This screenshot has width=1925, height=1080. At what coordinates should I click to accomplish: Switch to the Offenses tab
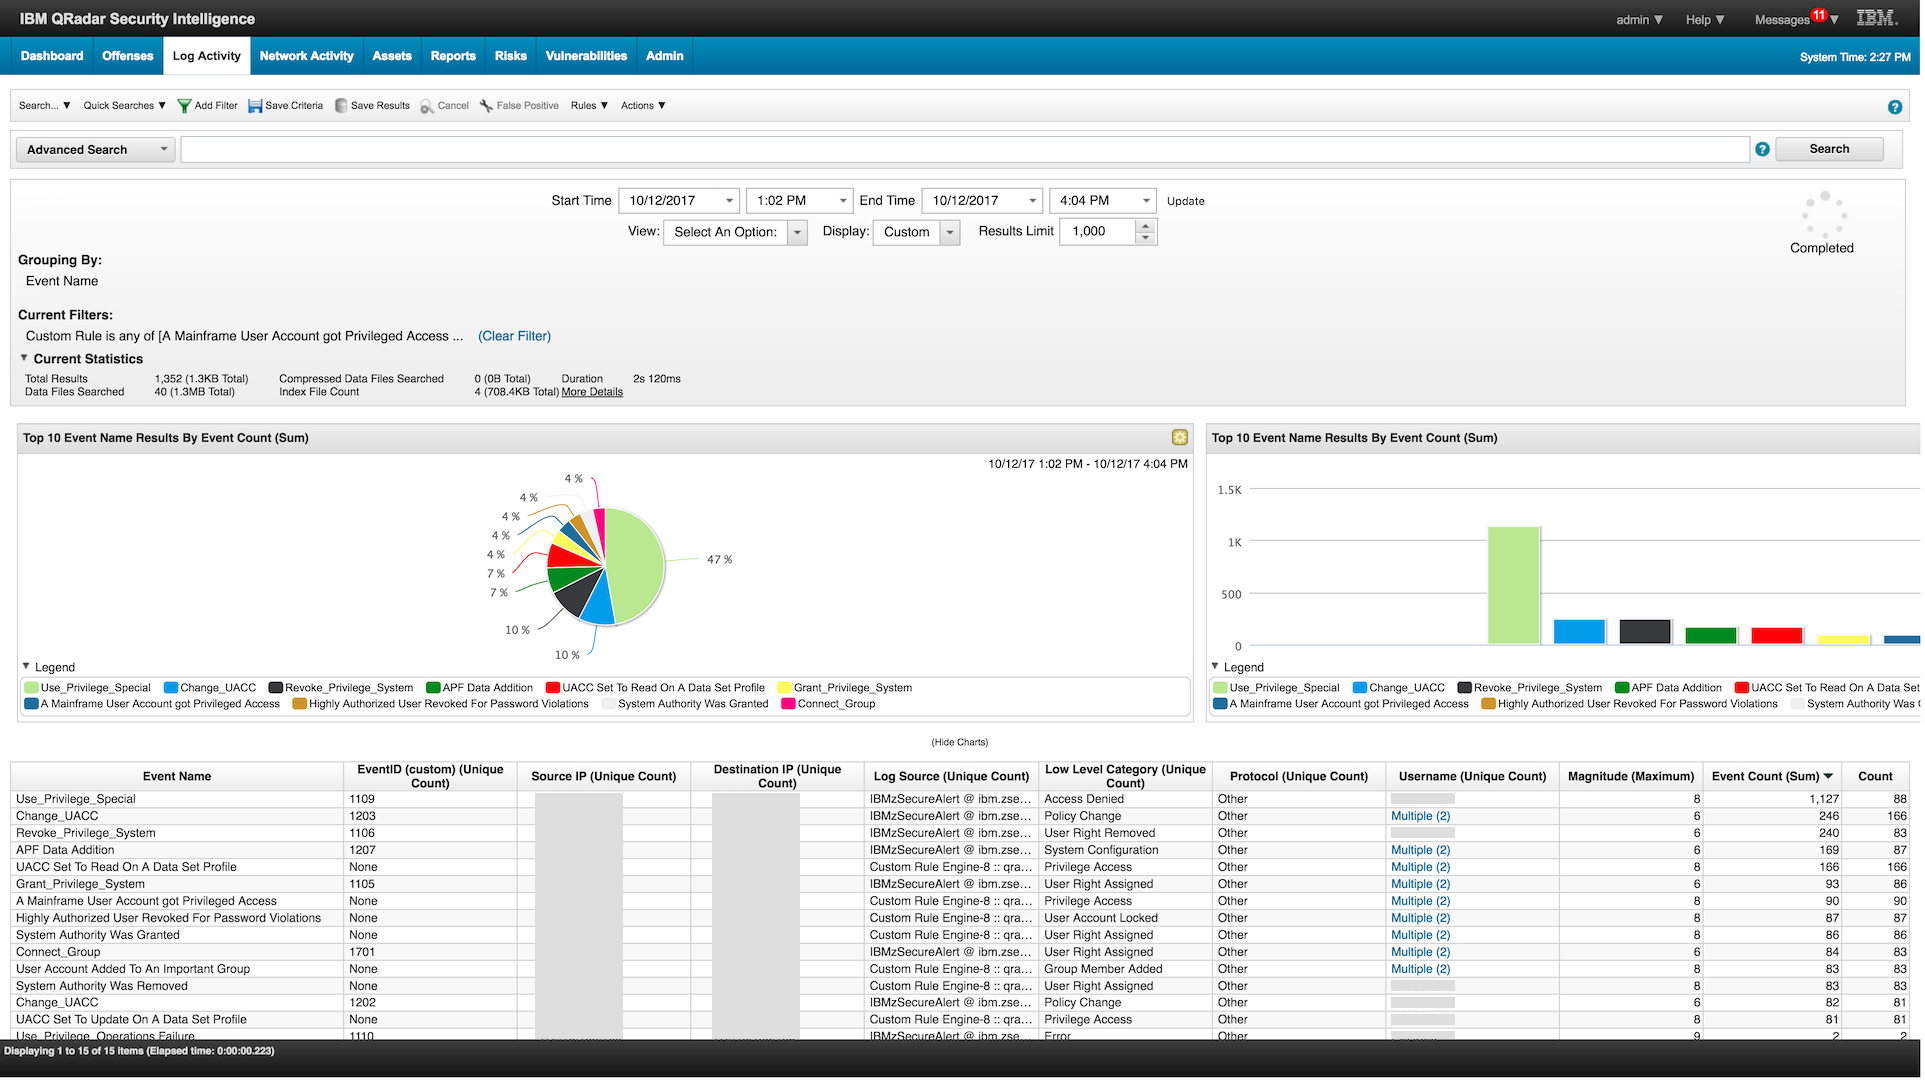coord(128,56)
